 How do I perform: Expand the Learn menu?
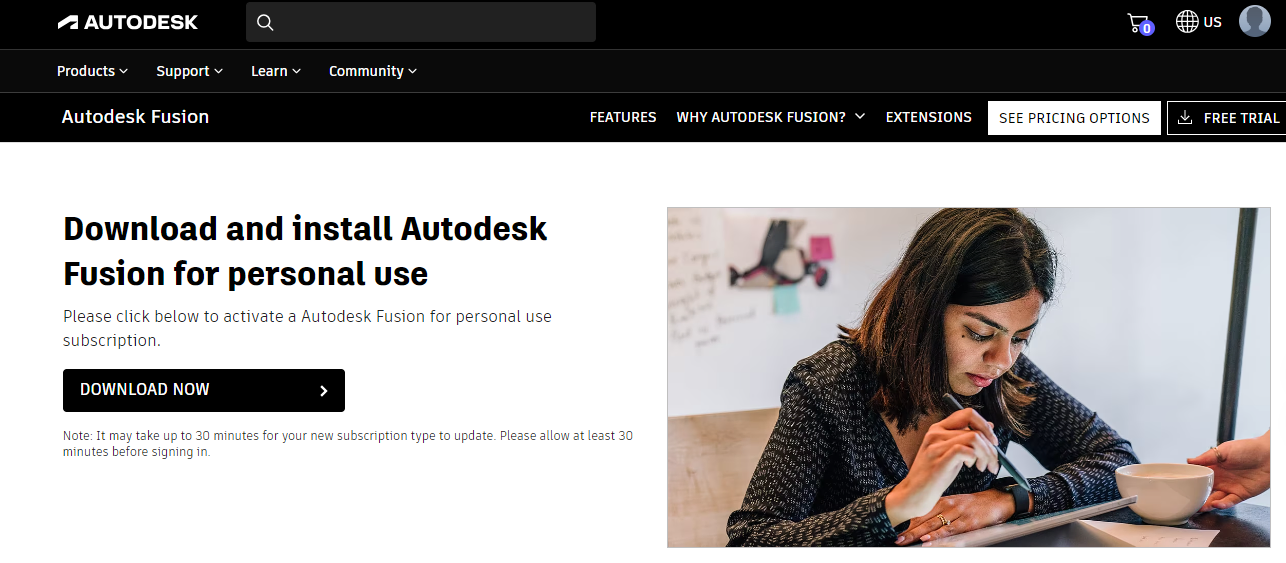[276, 71]
